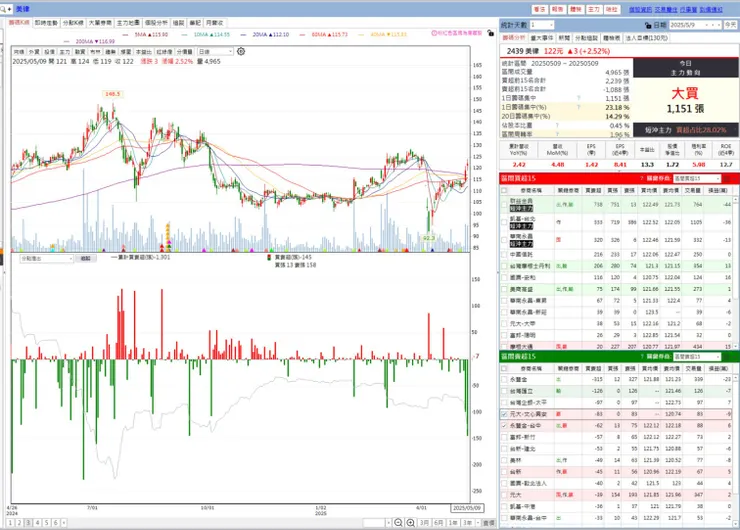Tick the header checkbox in 區間賣超15 table
This screenshot has width=740, height=530.
[504, 368]
